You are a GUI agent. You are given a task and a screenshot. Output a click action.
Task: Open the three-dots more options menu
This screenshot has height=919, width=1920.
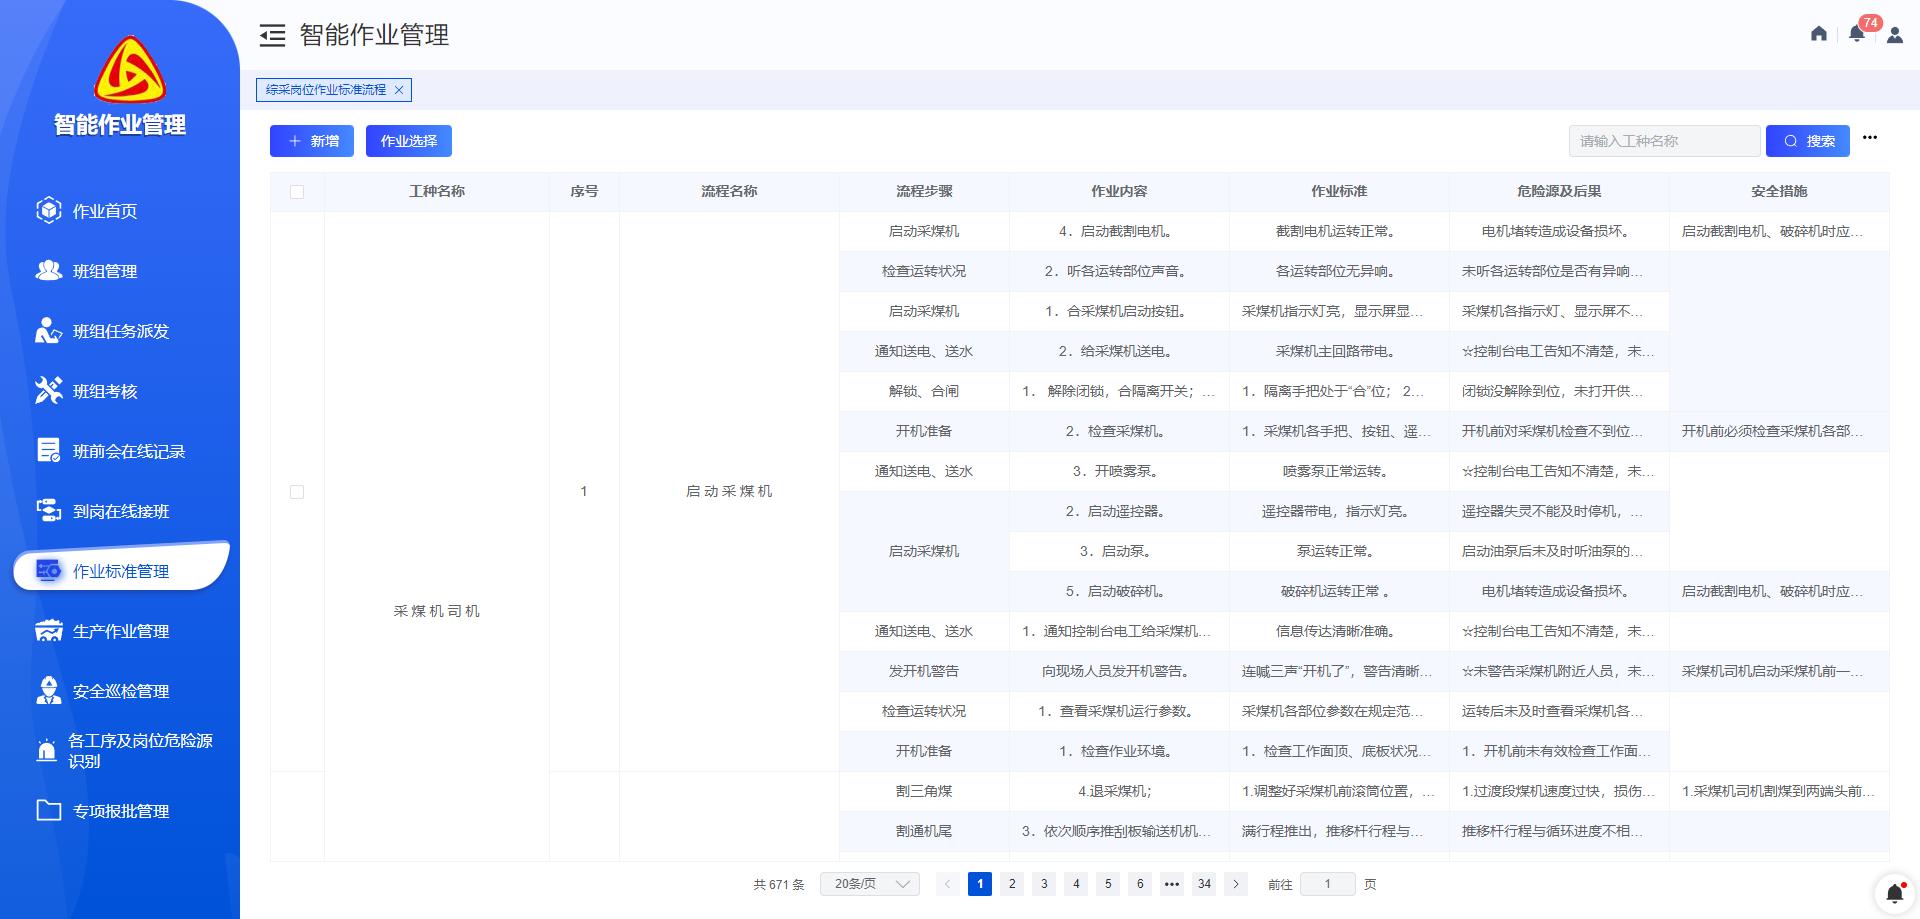tap(1870, 138)
